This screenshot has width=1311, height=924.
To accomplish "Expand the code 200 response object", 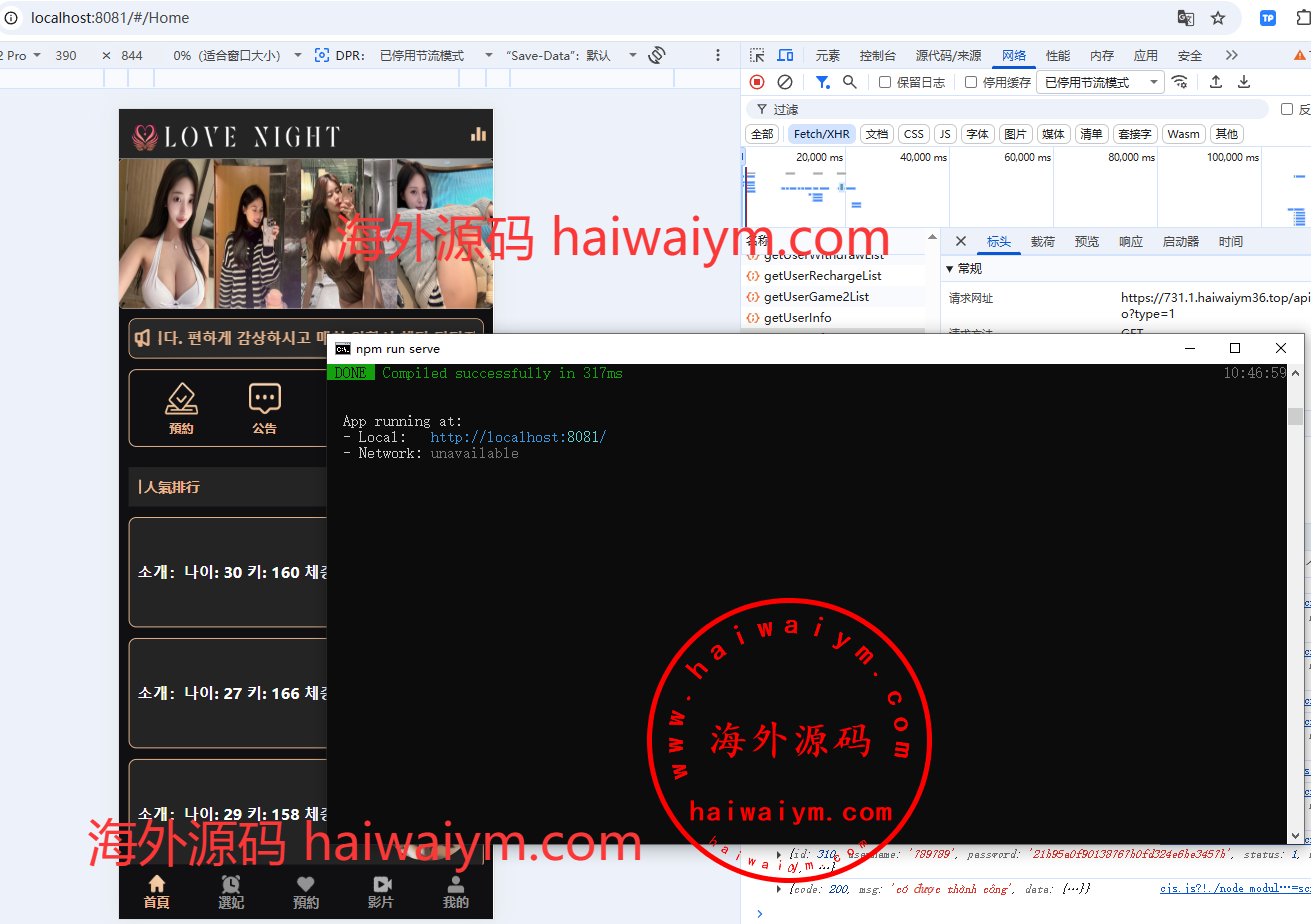I will [780, 888].
